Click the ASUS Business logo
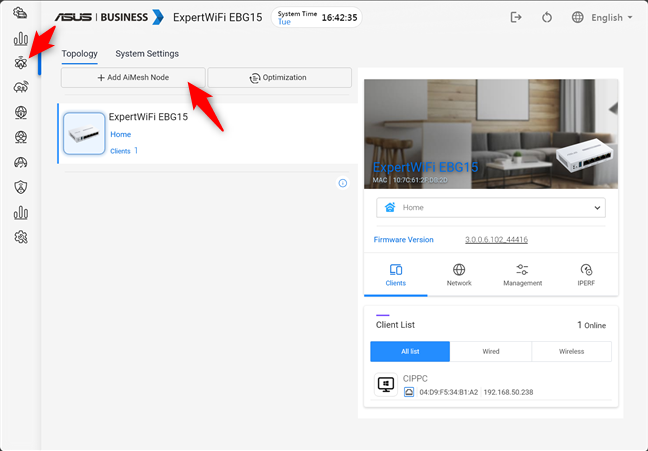This screenshot has height=451, width=648. pyautogui.click(x=110, y=17)
